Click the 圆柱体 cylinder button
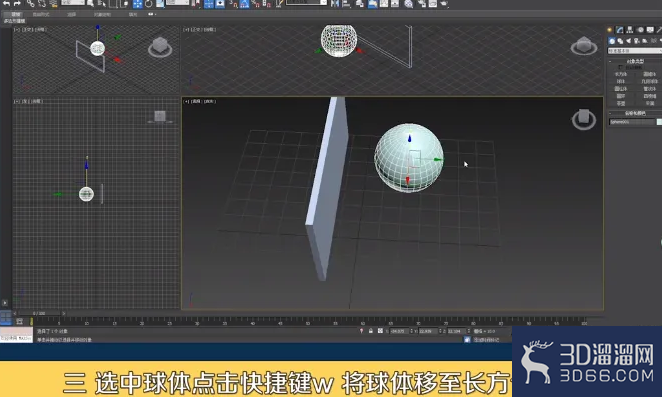 tap(621, 89)
